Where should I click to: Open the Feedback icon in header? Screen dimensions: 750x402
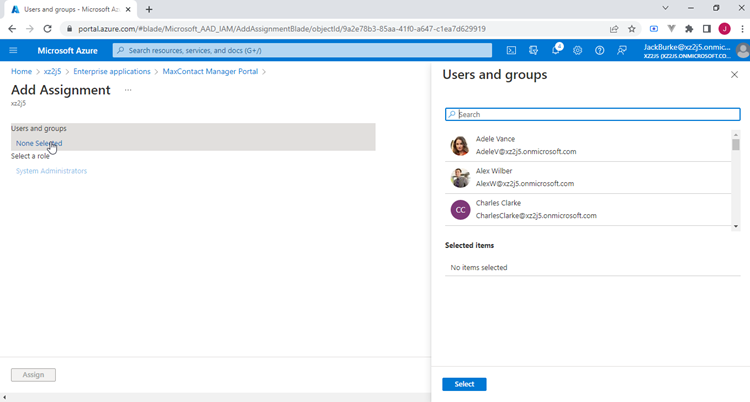(x=622, y=50)
